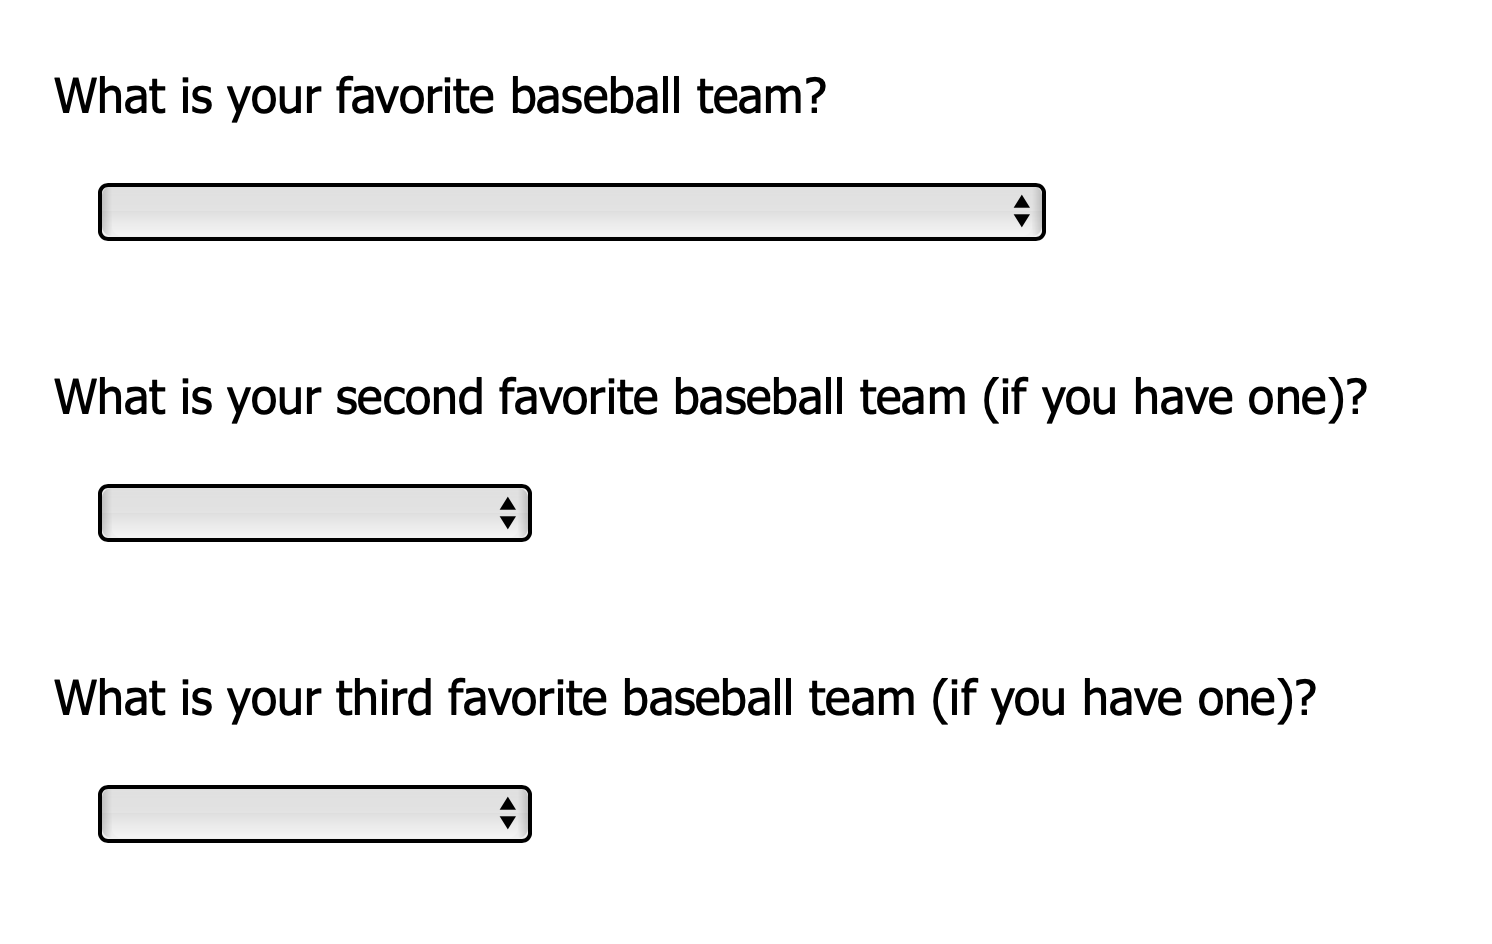
Task: Click the down arrow in the third selector
Action: (508, 821)
